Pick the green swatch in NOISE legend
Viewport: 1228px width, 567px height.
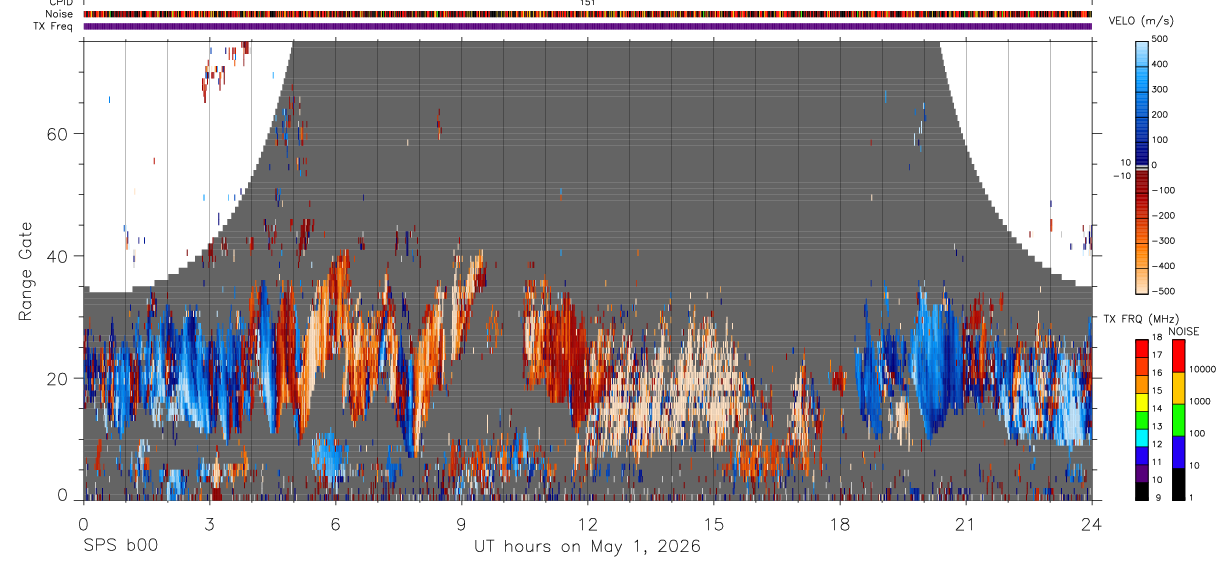(1179, 420)
